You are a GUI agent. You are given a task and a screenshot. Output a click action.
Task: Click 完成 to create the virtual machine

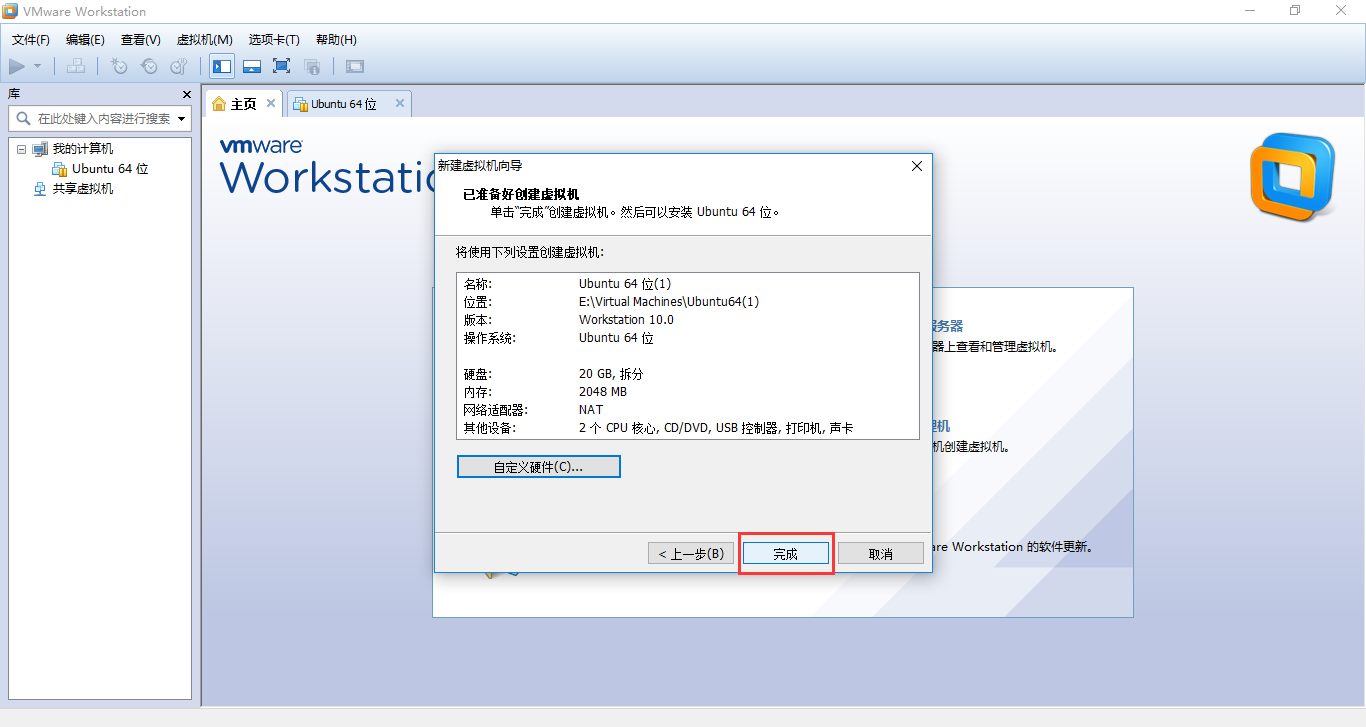(x=786, y=553)
